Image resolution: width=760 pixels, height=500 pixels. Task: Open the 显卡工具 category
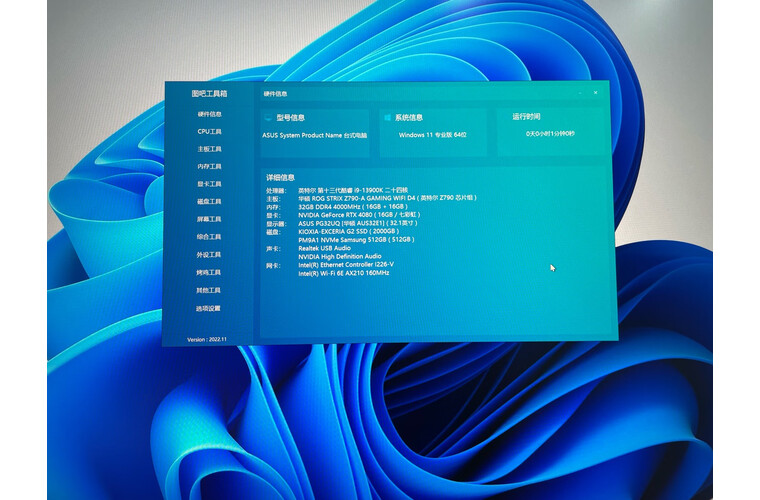point(209,184)
